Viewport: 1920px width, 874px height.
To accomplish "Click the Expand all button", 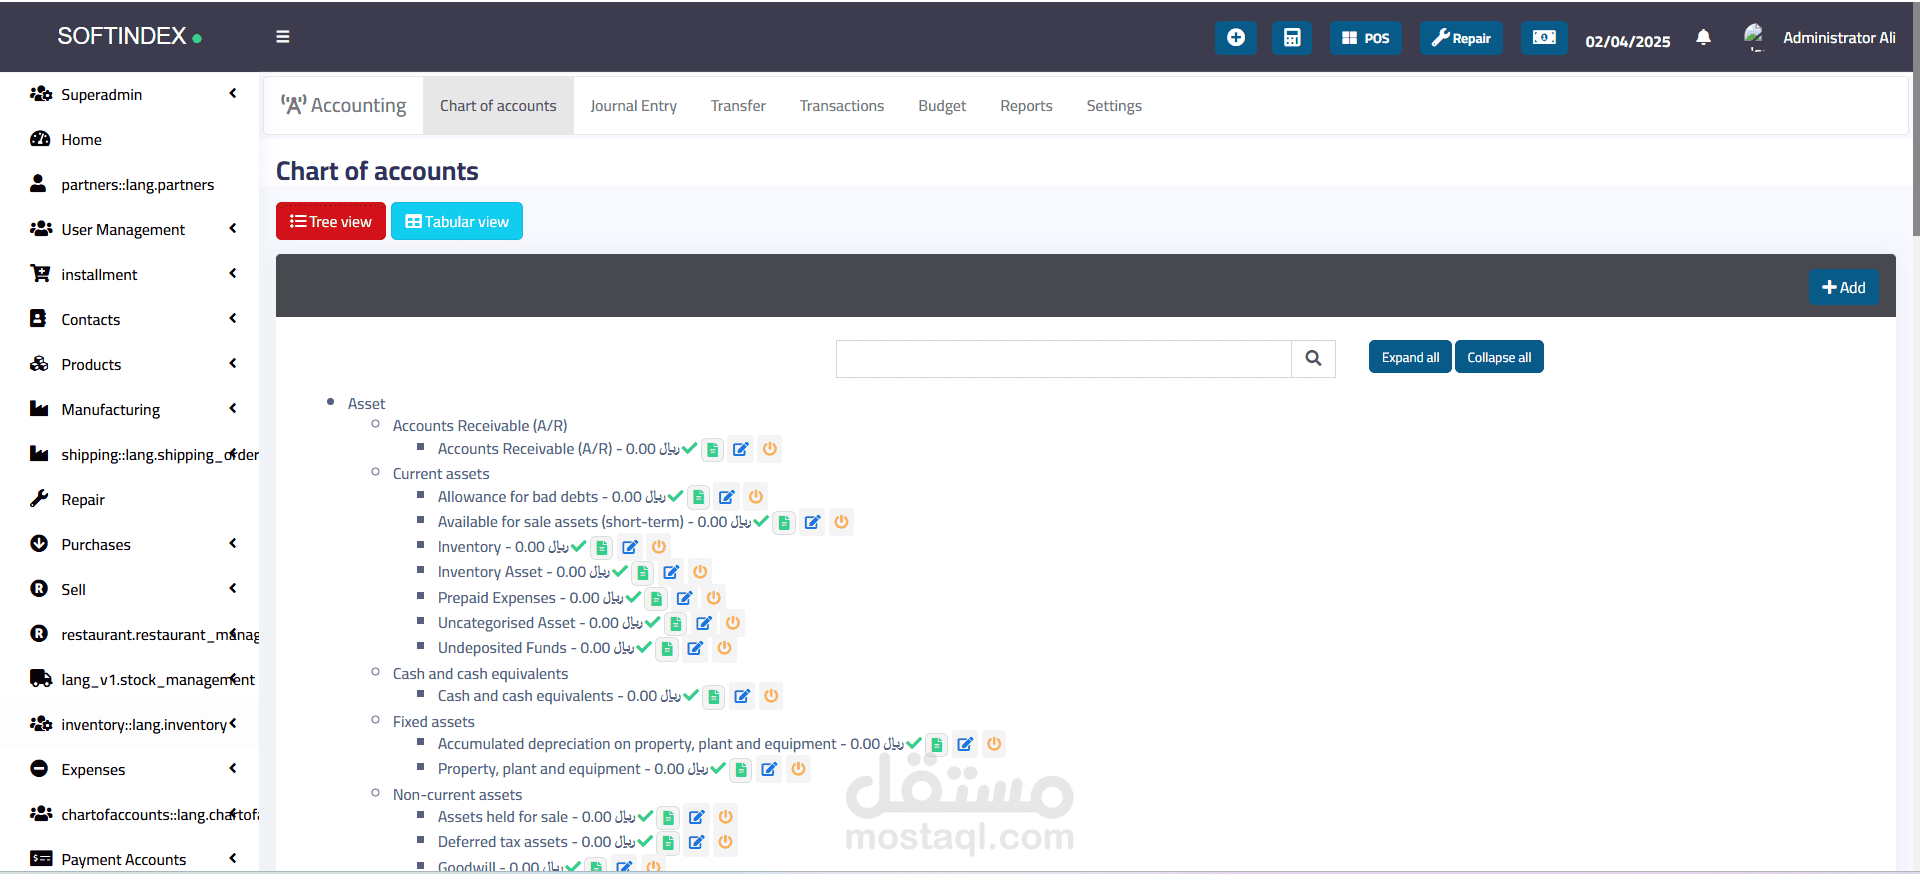I will (1410, 357).
